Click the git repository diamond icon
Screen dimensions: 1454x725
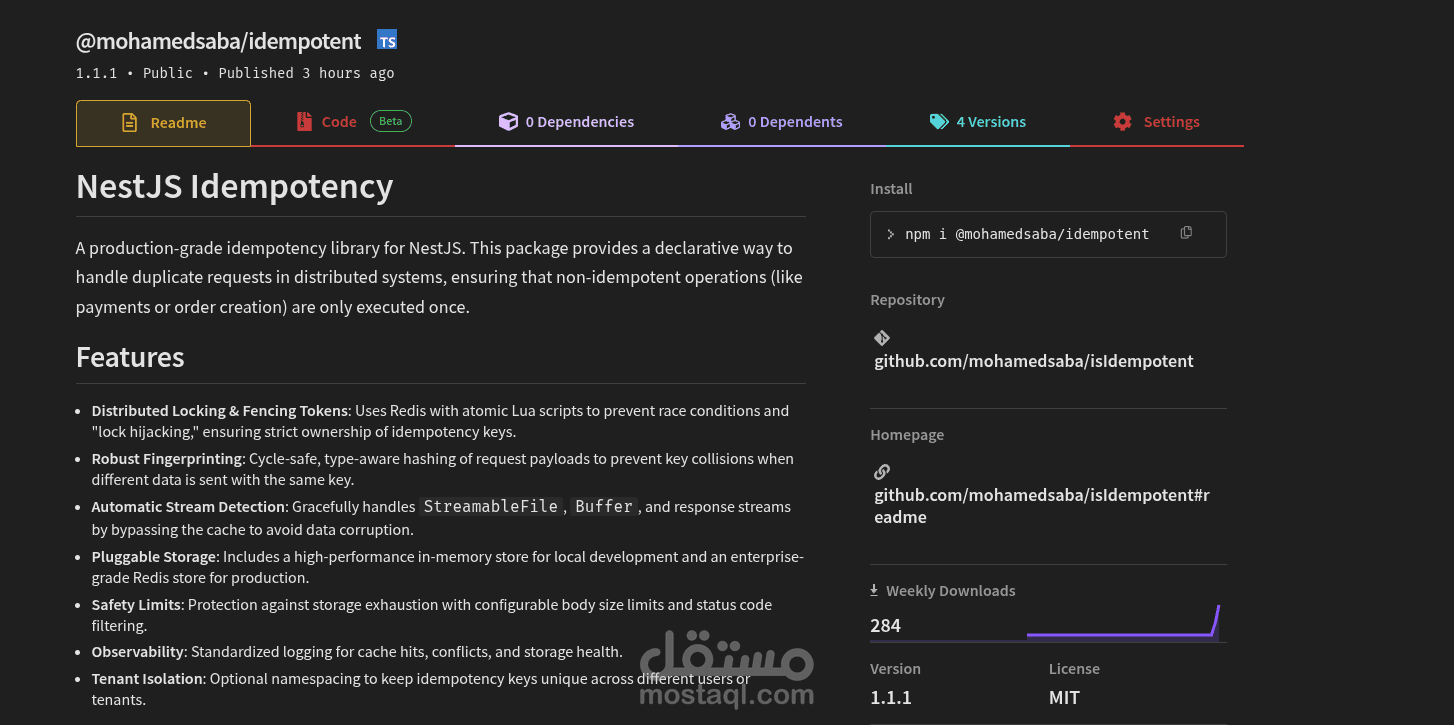coord(882,338)
